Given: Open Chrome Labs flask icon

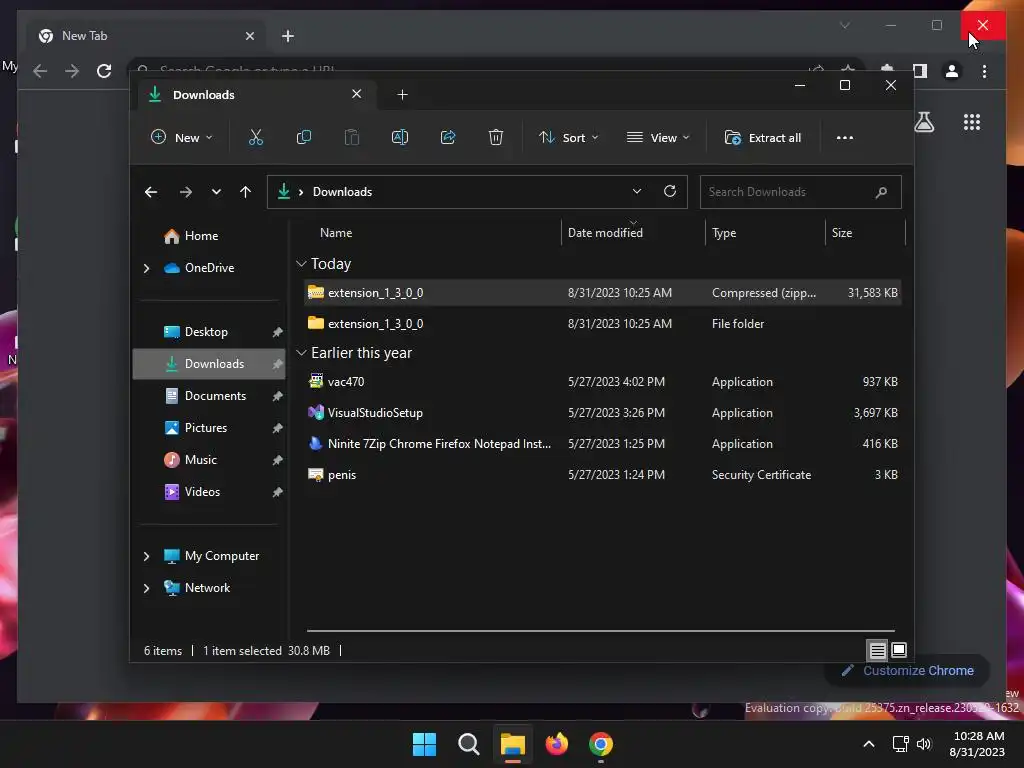Looking at the screenshot, I should pyautogui.click(x=924, y=122).
